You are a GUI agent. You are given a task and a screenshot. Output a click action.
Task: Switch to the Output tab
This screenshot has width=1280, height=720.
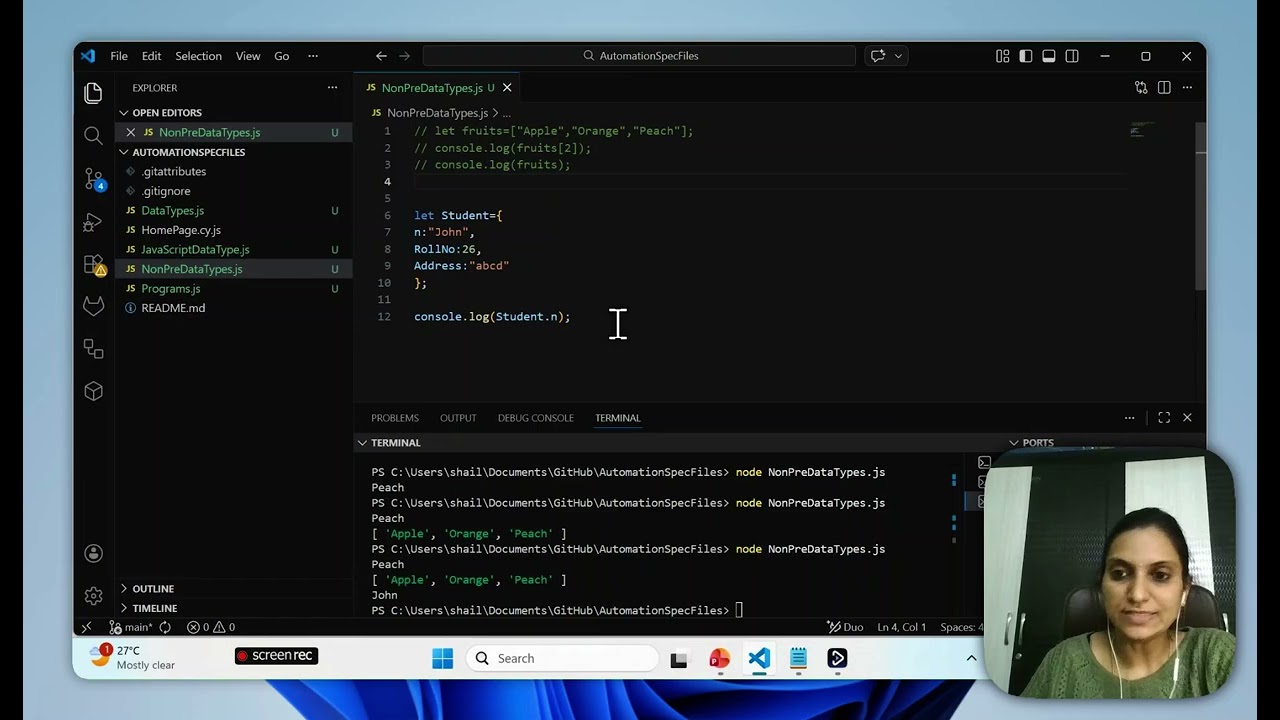pyautogui.click(x=458, y=418)
